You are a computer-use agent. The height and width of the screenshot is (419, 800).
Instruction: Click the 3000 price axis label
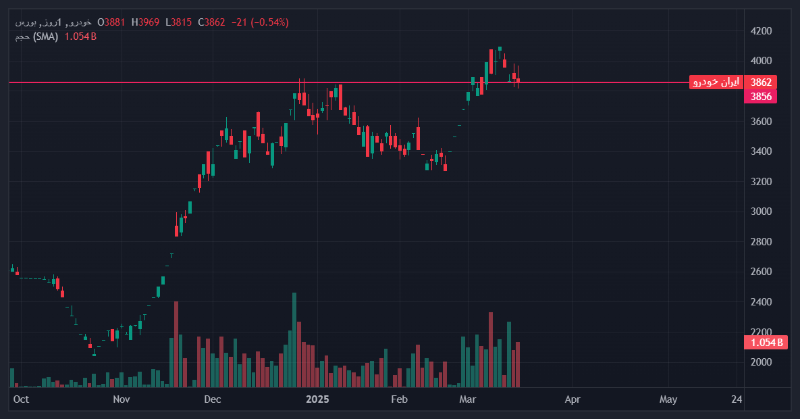pos(761,211)
